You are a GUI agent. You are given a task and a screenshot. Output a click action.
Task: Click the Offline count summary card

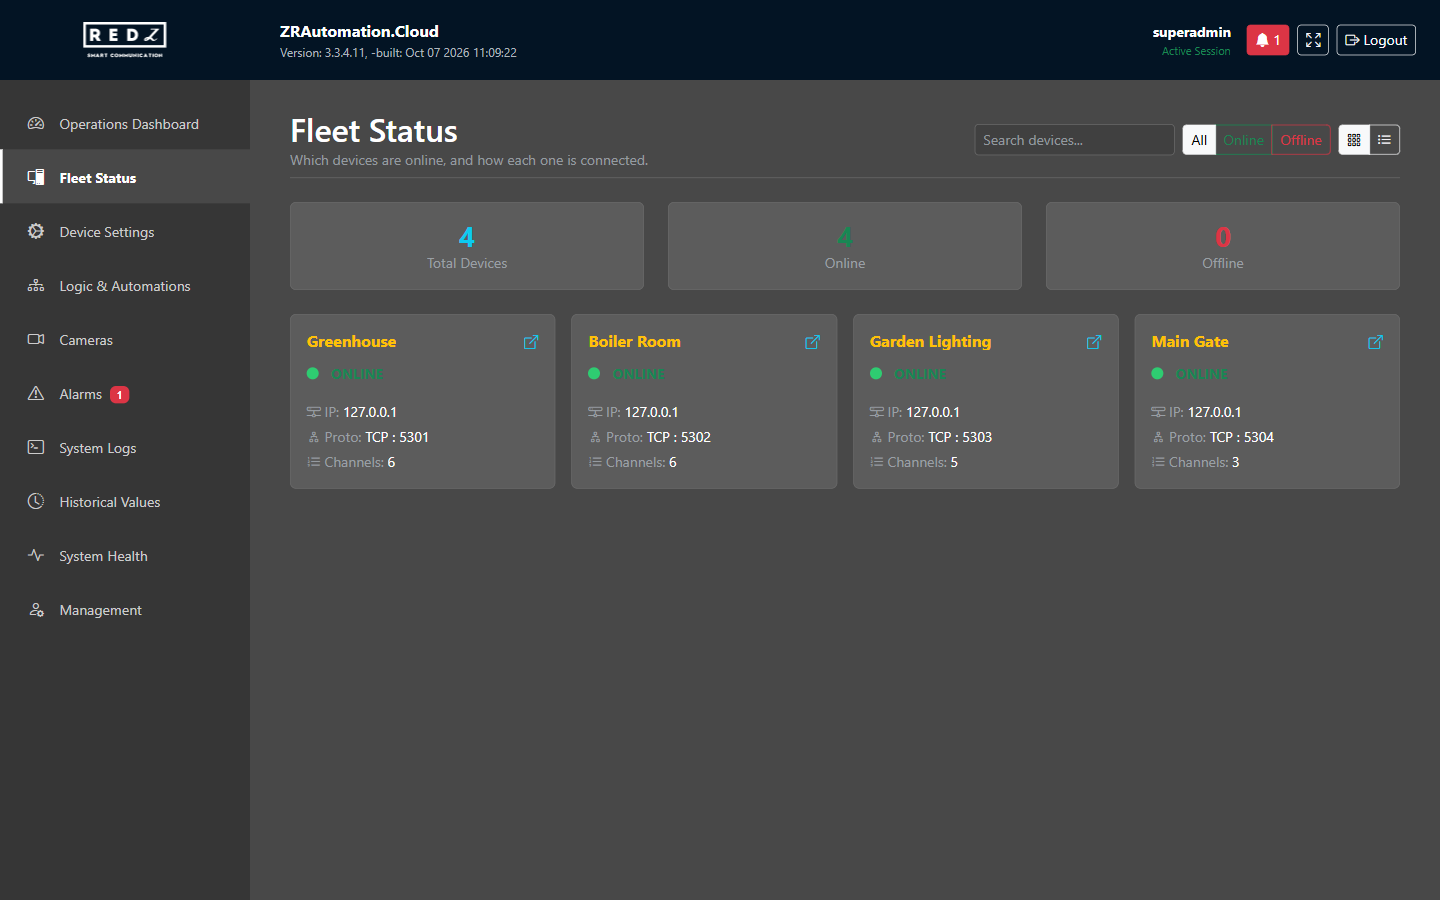(x=1223, y=246)
